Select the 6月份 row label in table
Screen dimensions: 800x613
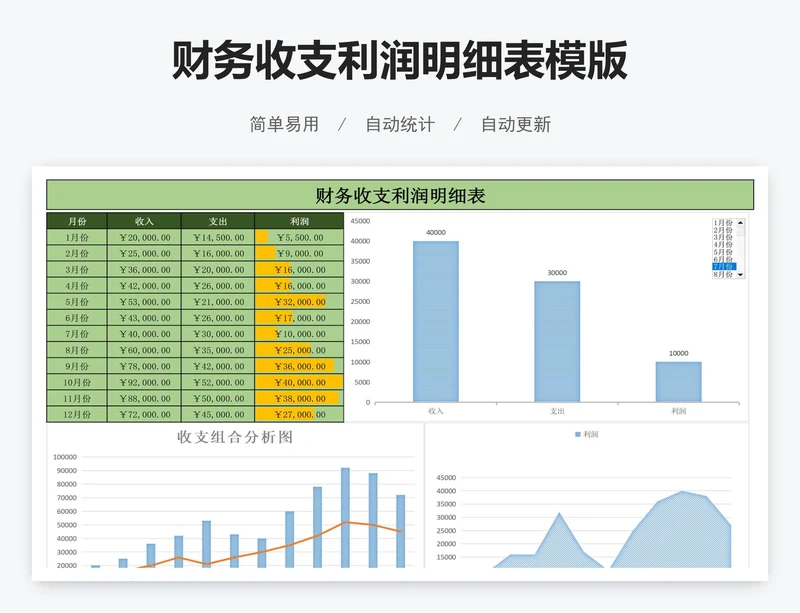click(x=77, y=318)
